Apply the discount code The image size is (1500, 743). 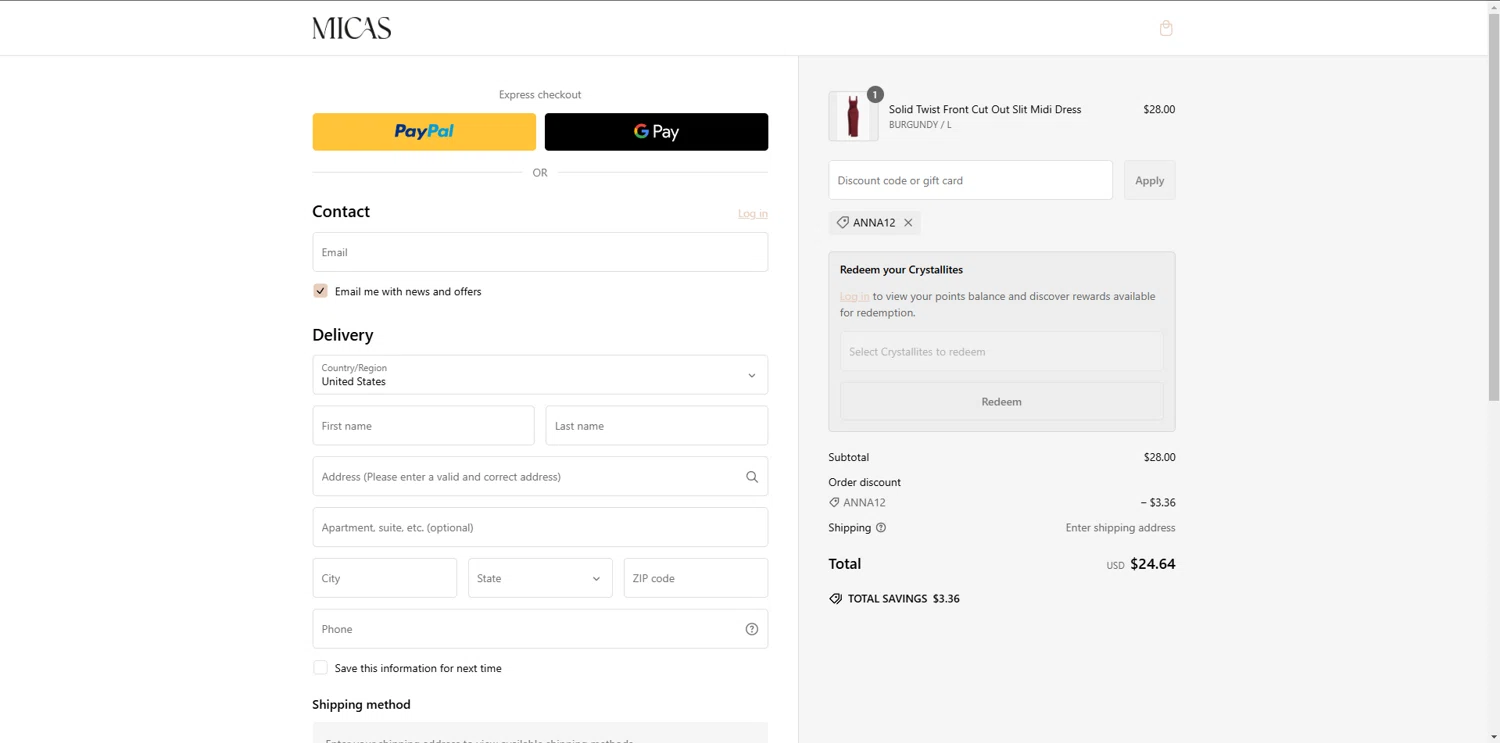pos(1149,180)
